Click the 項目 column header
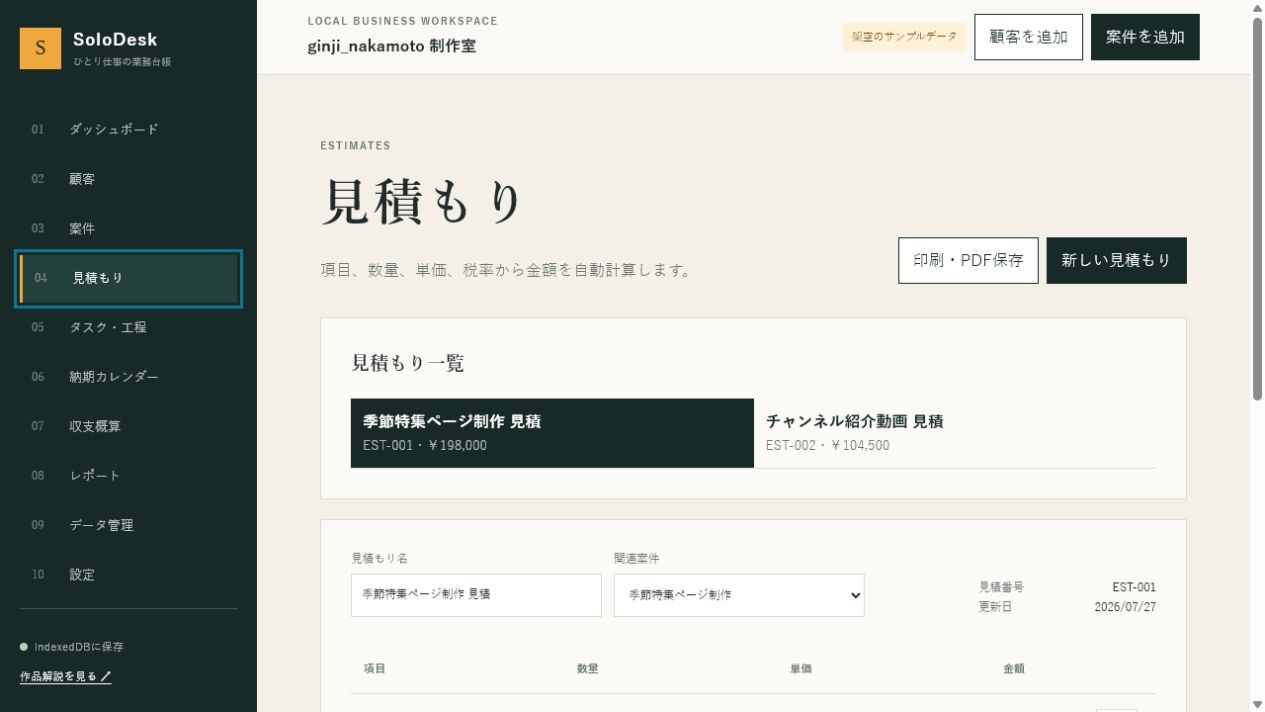The width and height of the screenshot is (1265, 712). click(375, 668)
